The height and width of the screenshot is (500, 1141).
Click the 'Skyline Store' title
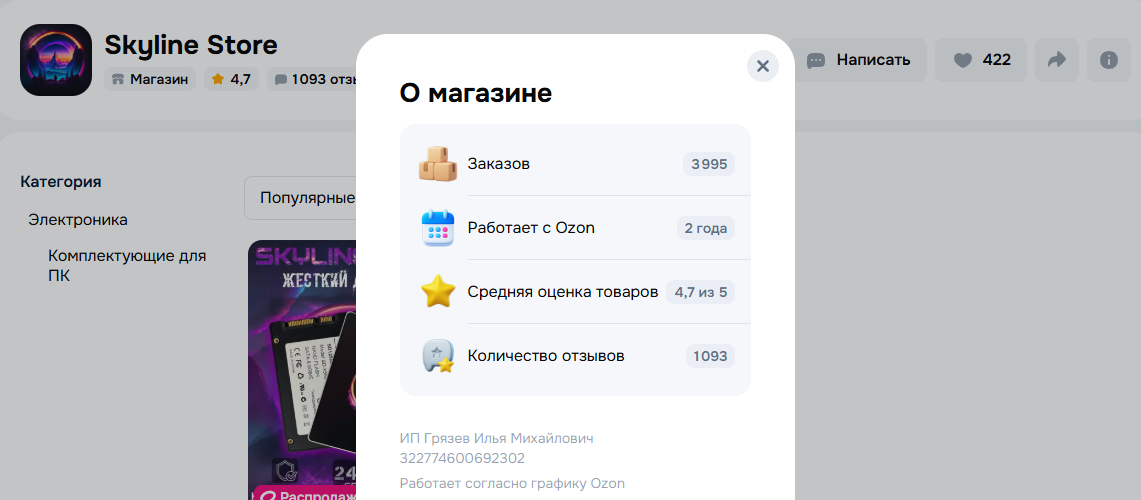(191, 45)
